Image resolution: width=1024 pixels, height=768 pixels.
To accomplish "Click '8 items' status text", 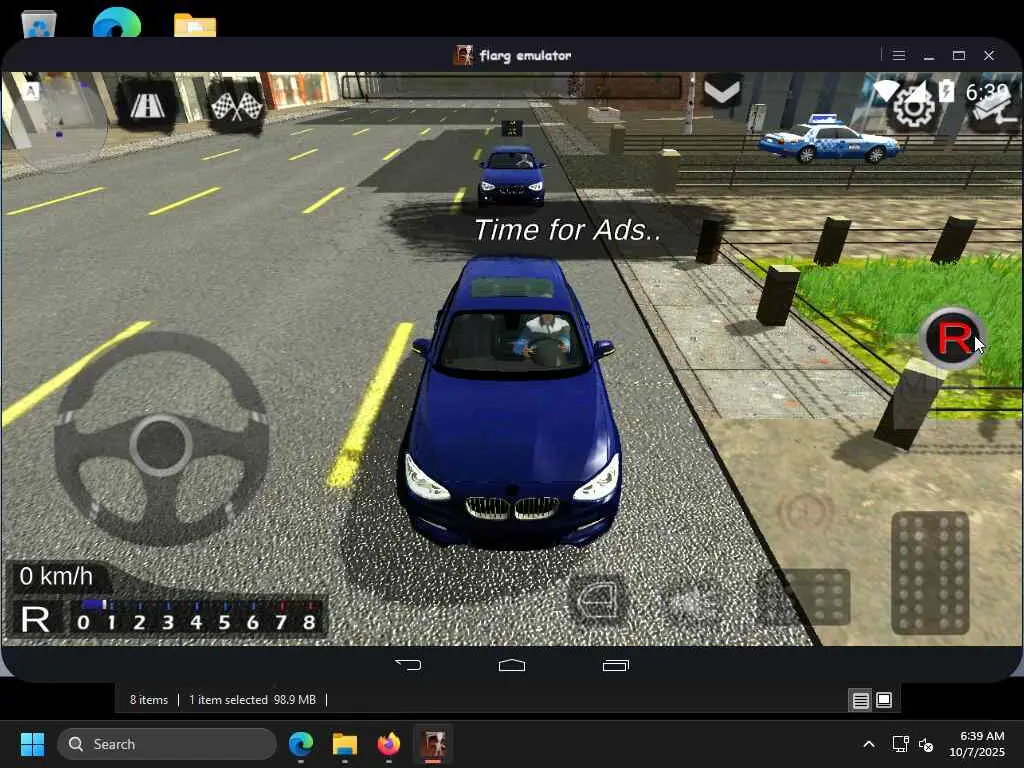I will pos(149,700).
